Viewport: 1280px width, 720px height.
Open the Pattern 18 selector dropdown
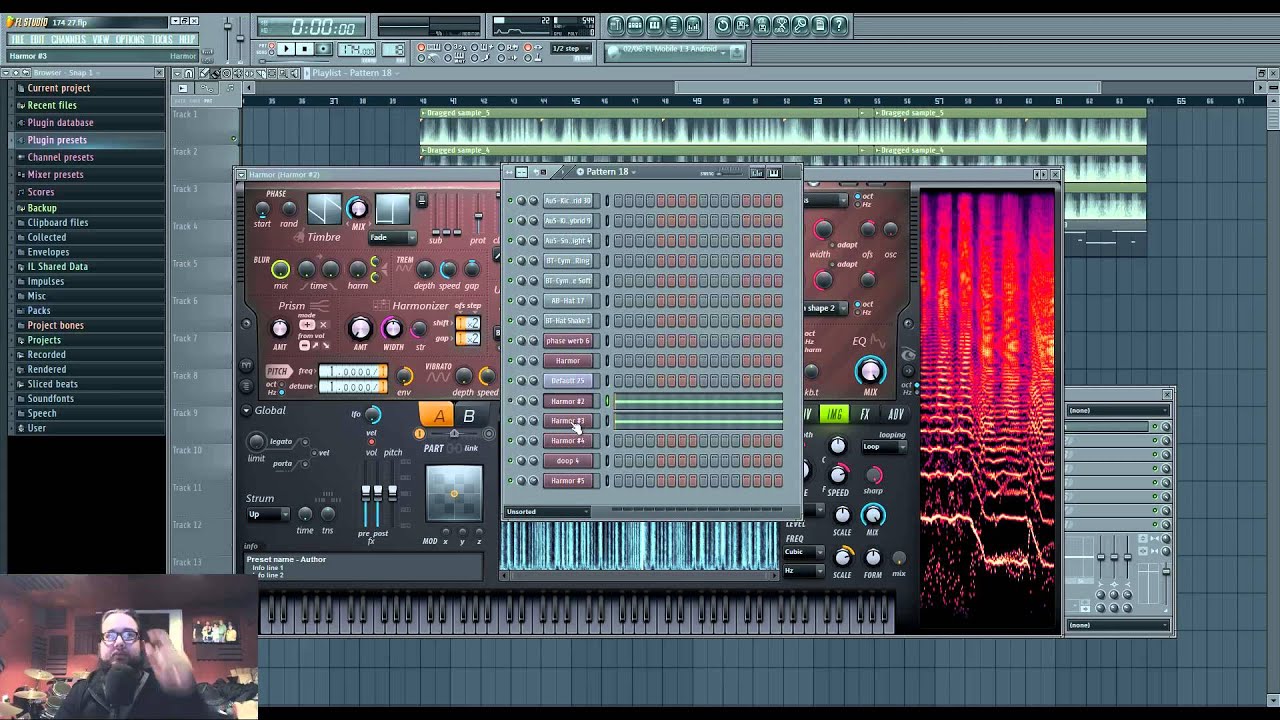[x=606, y=172]
